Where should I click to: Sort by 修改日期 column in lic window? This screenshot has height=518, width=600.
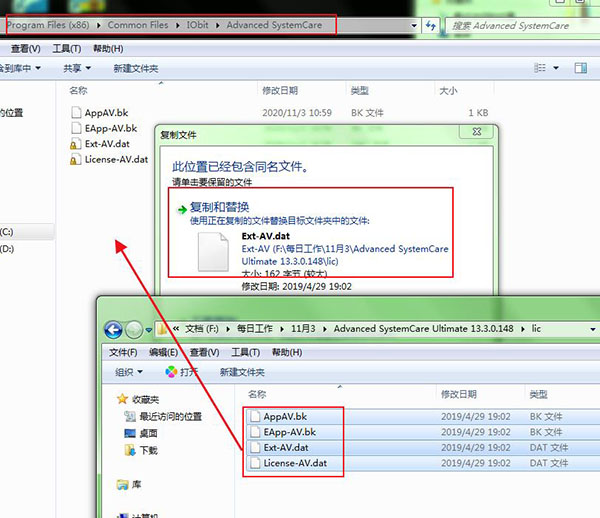459,394
